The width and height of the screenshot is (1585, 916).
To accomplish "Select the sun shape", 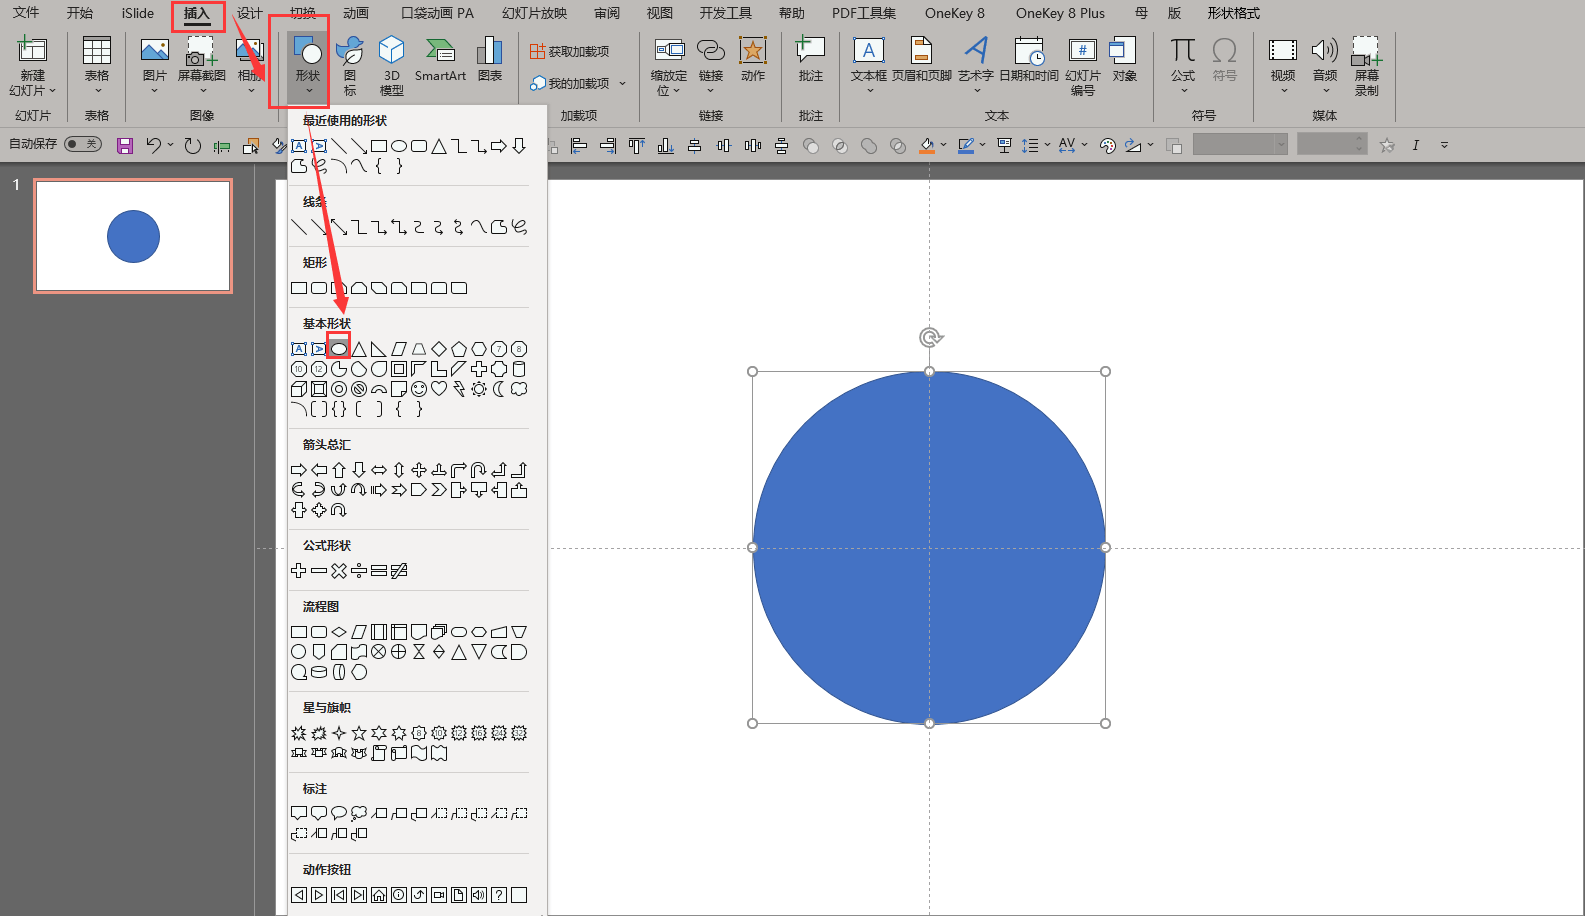I will click(x=479, y=389).
